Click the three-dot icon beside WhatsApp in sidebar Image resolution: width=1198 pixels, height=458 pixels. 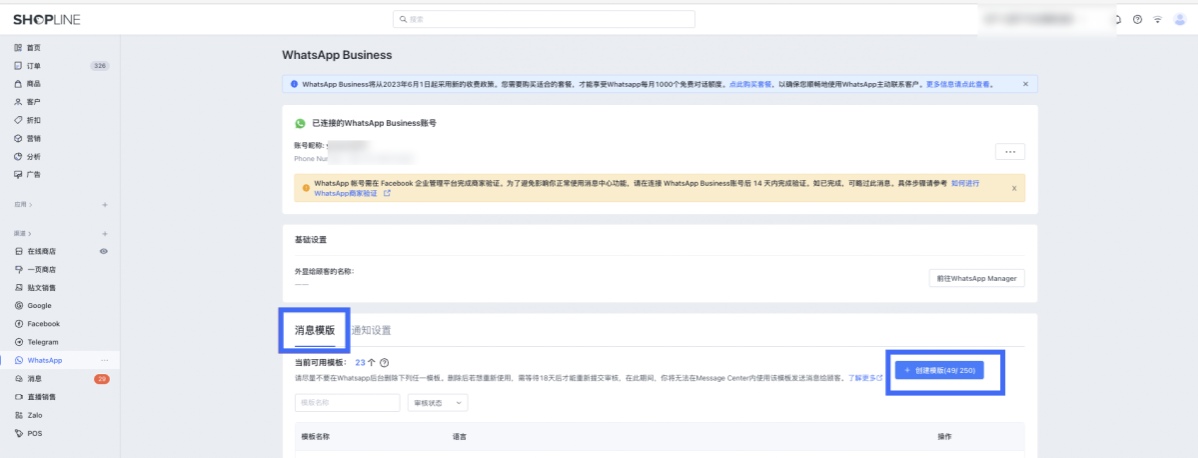105,360
